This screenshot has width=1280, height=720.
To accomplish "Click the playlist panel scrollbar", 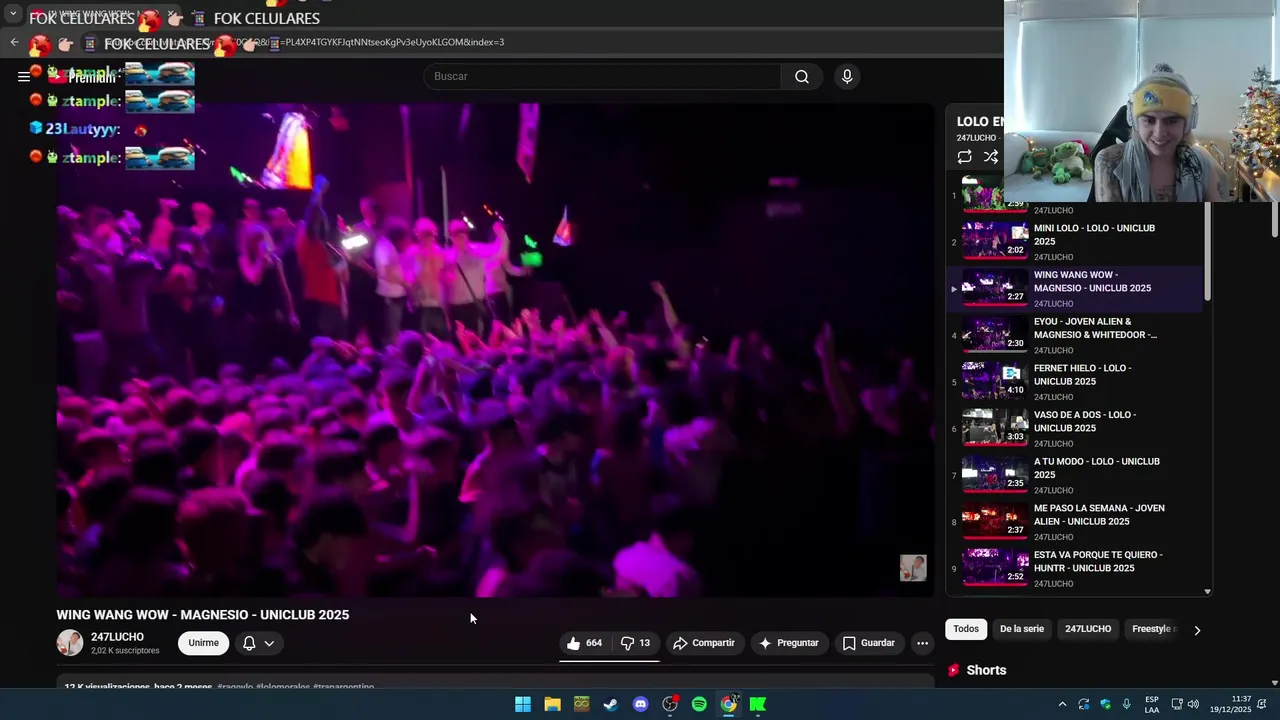I will click(1207, 250).
